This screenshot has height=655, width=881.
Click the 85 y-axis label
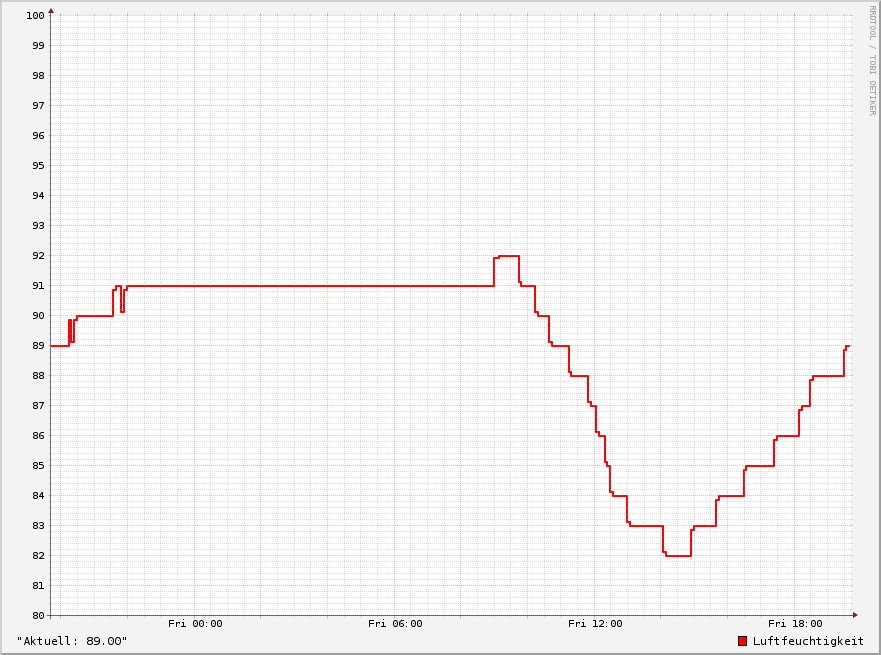pos(38,466)
